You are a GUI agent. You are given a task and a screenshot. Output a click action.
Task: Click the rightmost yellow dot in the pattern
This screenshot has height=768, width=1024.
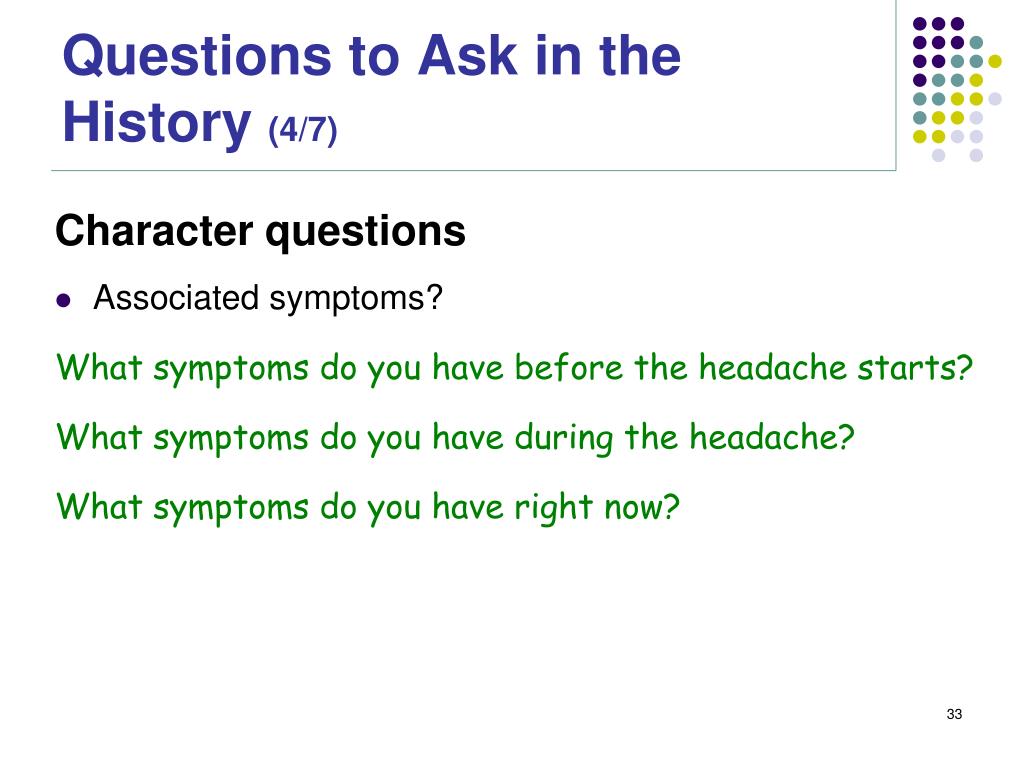995,61
